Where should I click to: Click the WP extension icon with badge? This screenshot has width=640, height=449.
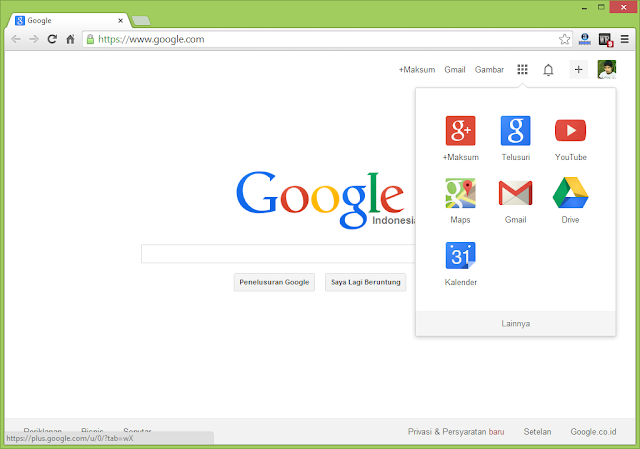606,40
